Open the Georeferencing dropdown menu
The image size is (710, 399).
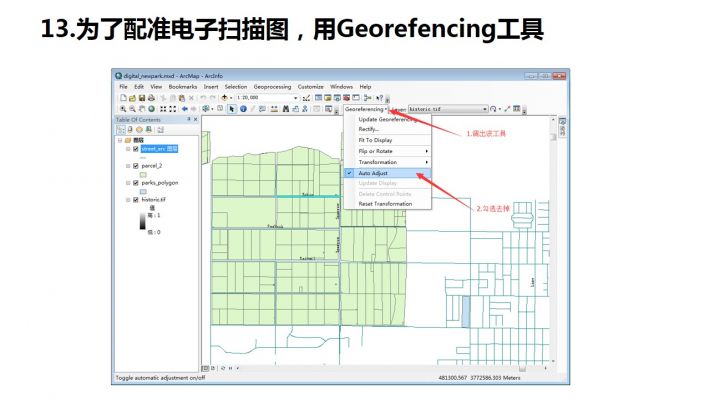(x=366, y=109)
